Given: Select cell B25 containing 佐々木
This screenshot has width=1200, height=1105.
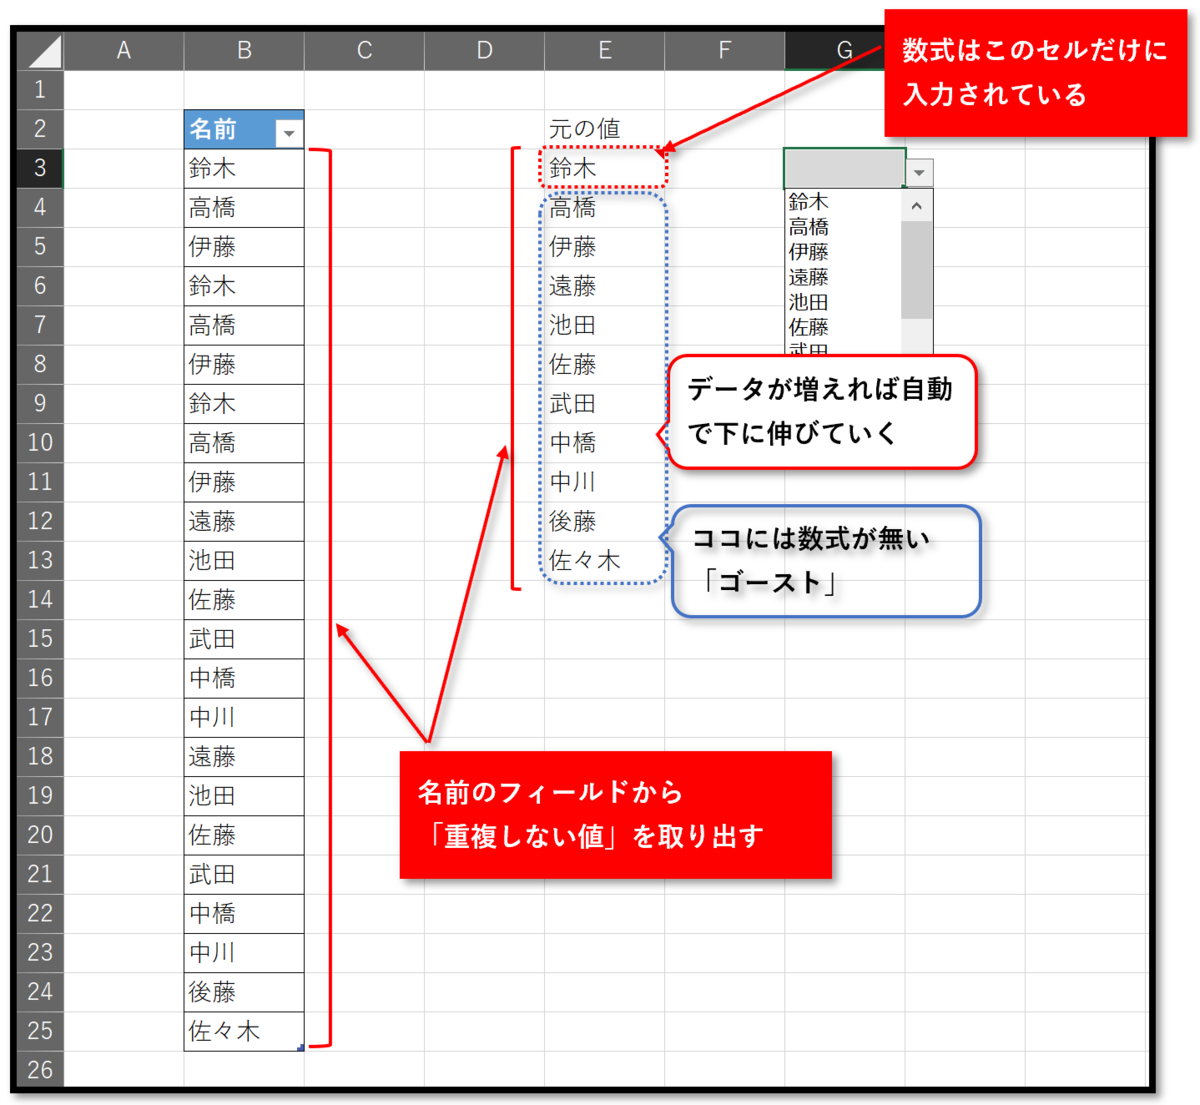Looking at the screenshot, I should click(x=244, y=1031).
